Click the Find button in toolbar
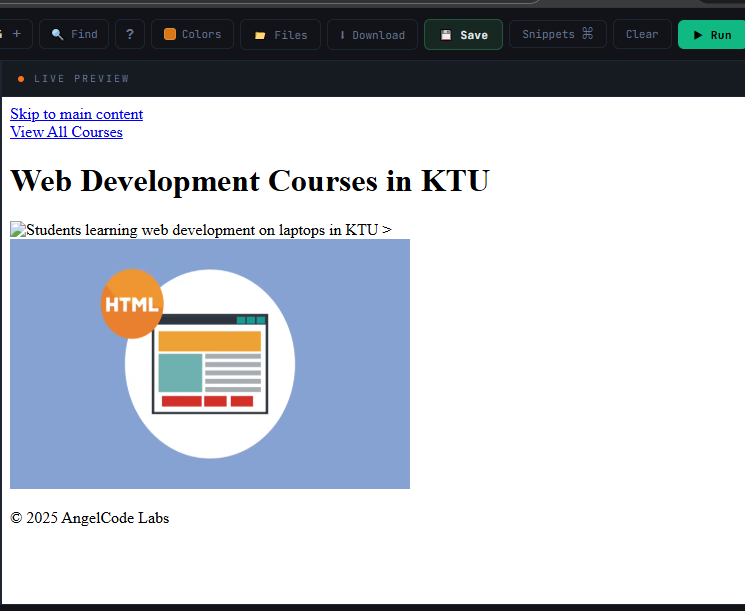The image size is (745, 611). click(x=74, y=34)
